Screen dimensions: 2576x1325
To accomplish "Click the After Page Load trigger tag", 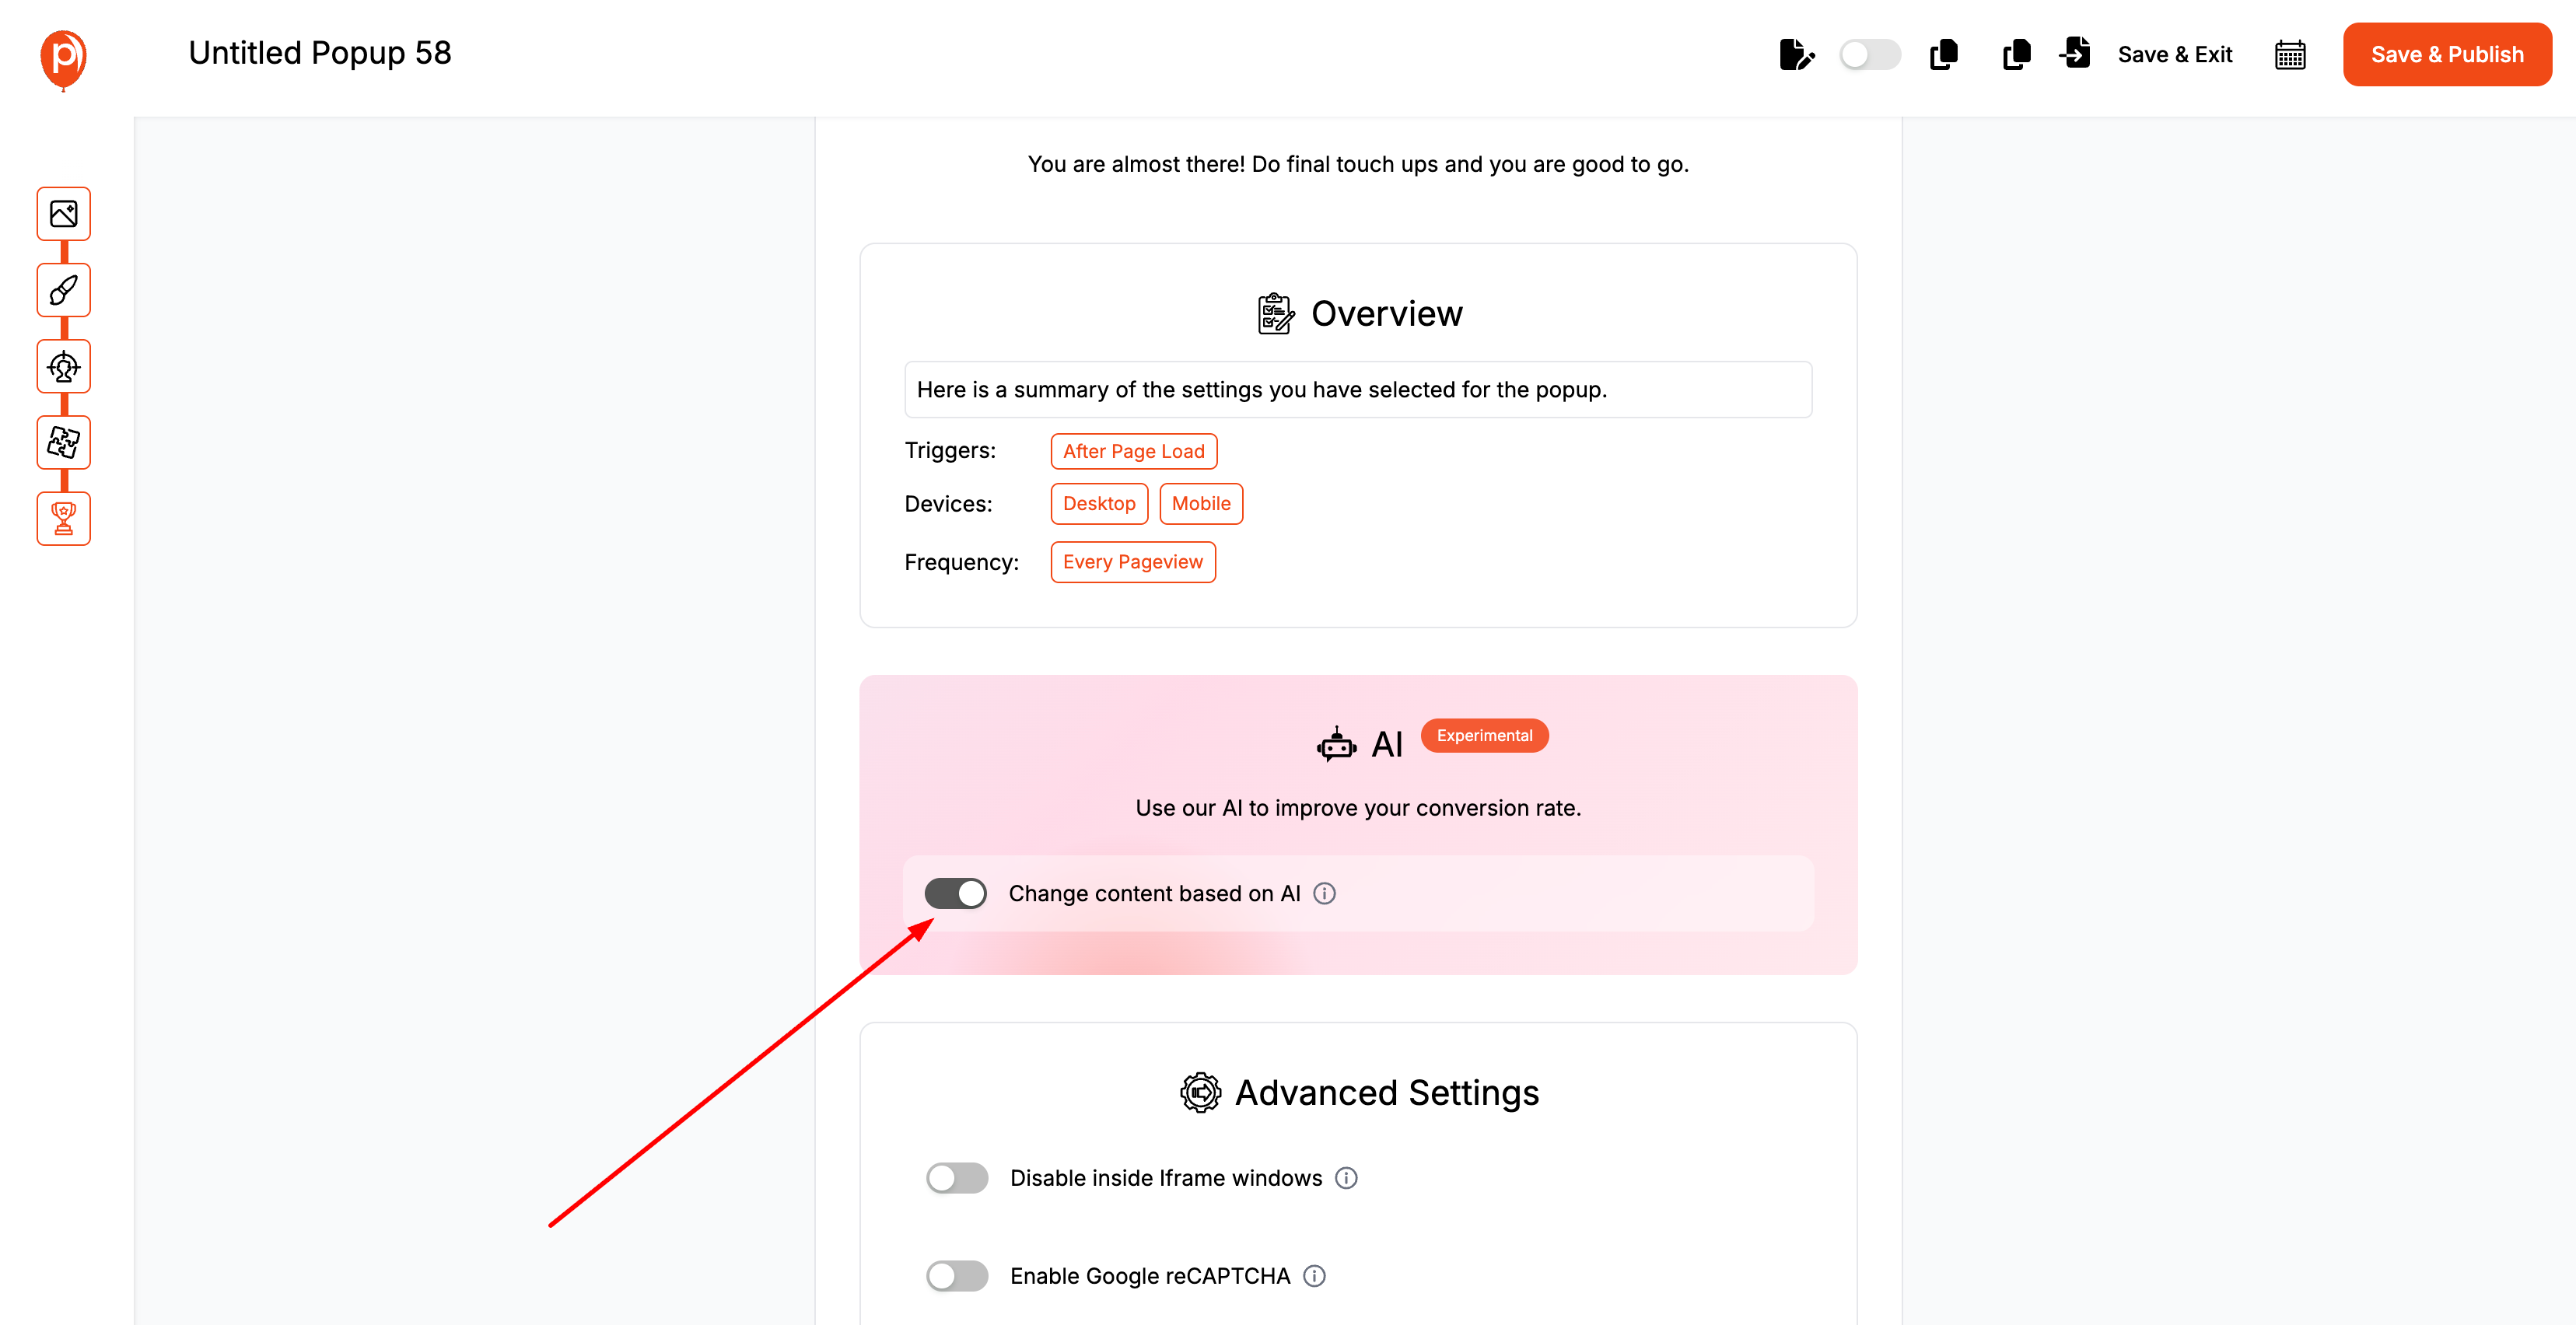I will [1133, 451].
